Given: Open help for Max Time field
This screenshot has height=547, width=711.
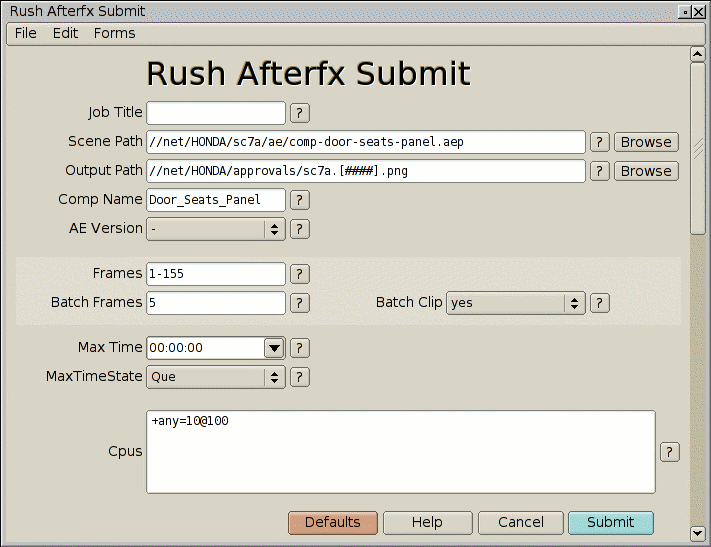Looking at the screenshot, I should pyautogui.click(x=300, y=348).
